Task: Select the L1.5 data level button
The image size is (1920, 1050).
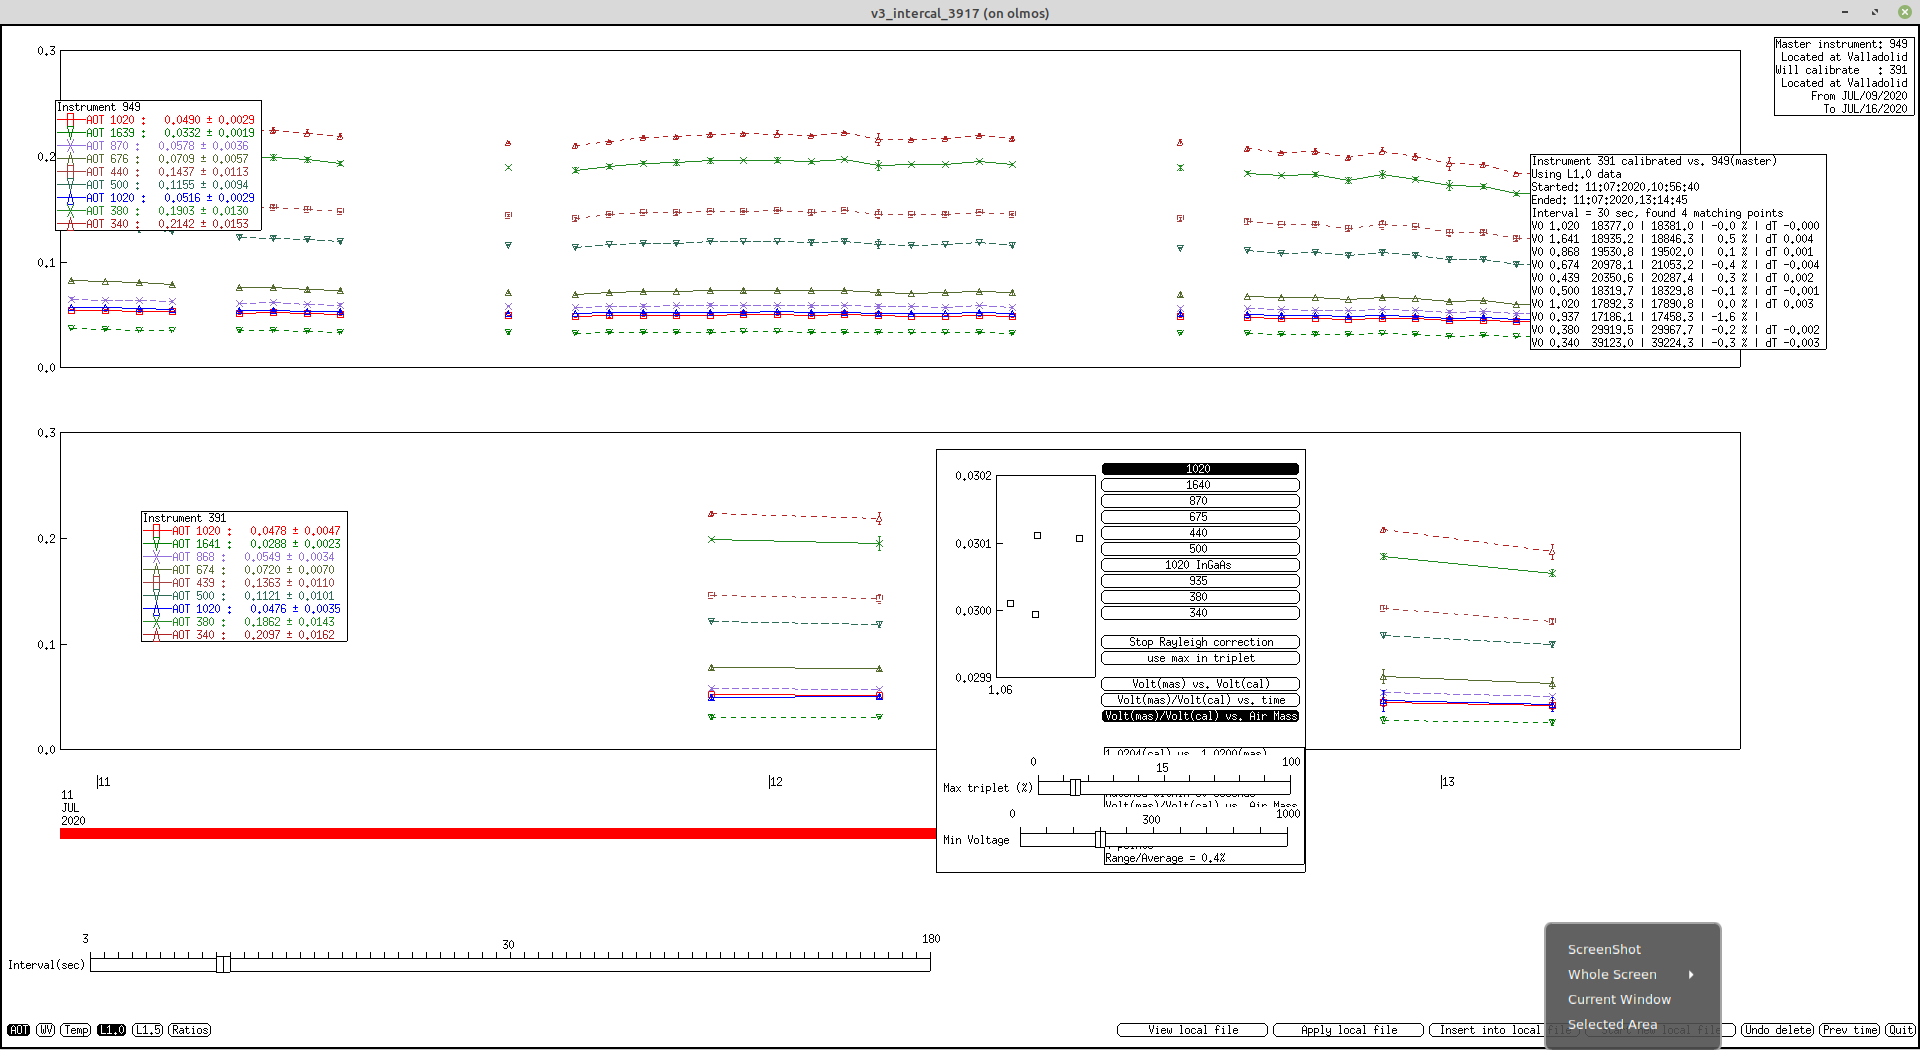Action: coord(147,1030)
